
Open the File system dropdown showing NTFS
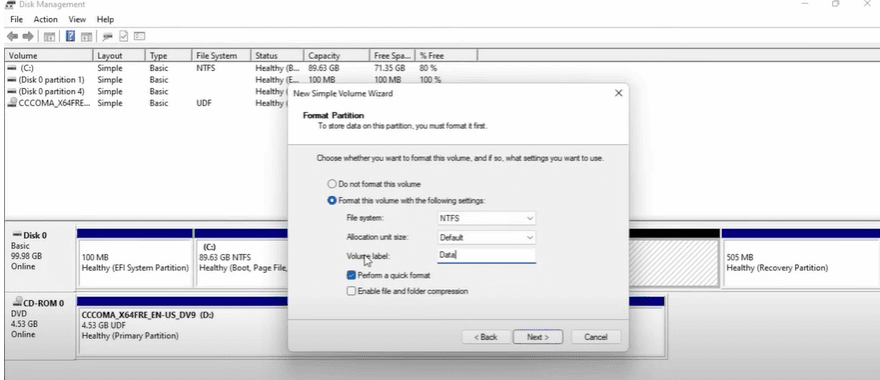click(486, 218)
